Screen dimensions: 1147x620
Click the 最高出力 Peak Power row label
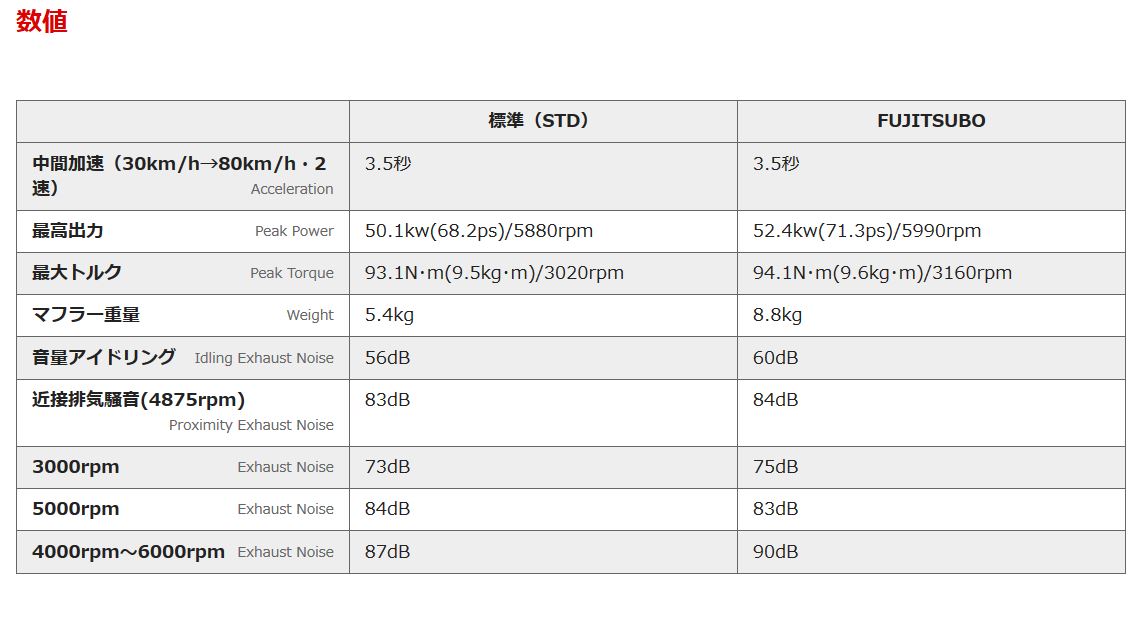pos(183,232)
